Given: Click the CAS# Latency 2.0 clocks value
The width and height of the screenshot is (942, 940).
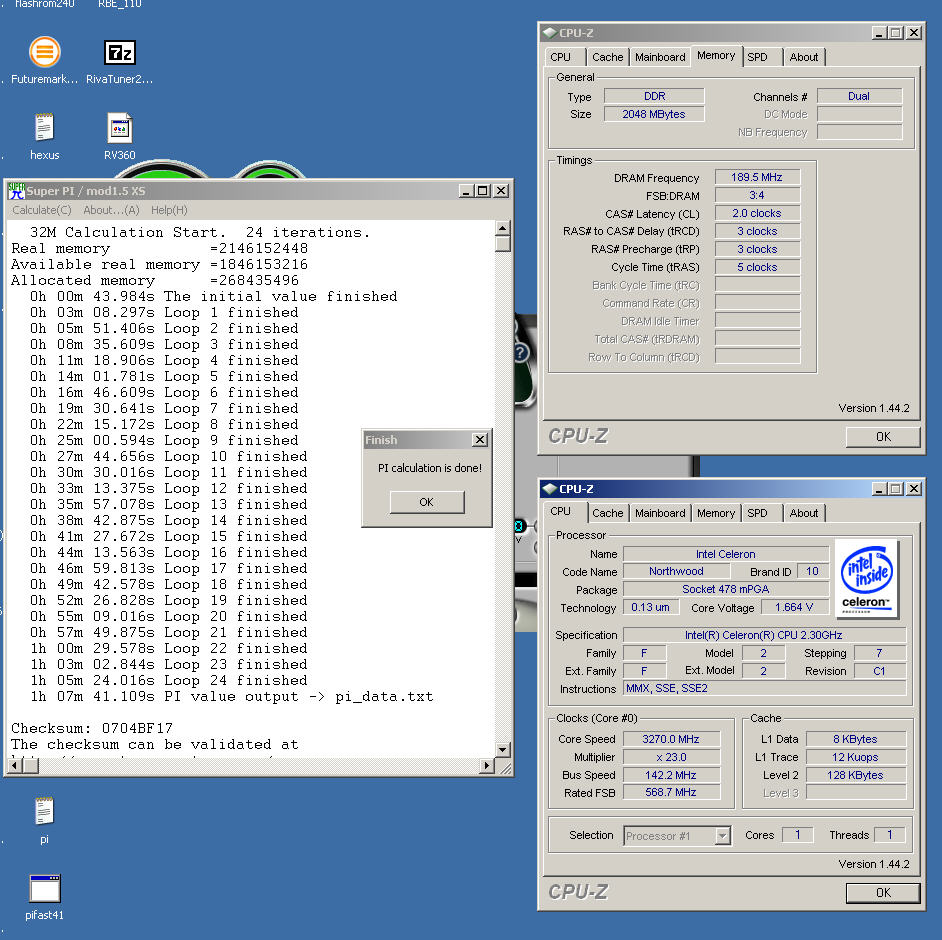Looking at the screenshot, I should click(x=757, y=213).
